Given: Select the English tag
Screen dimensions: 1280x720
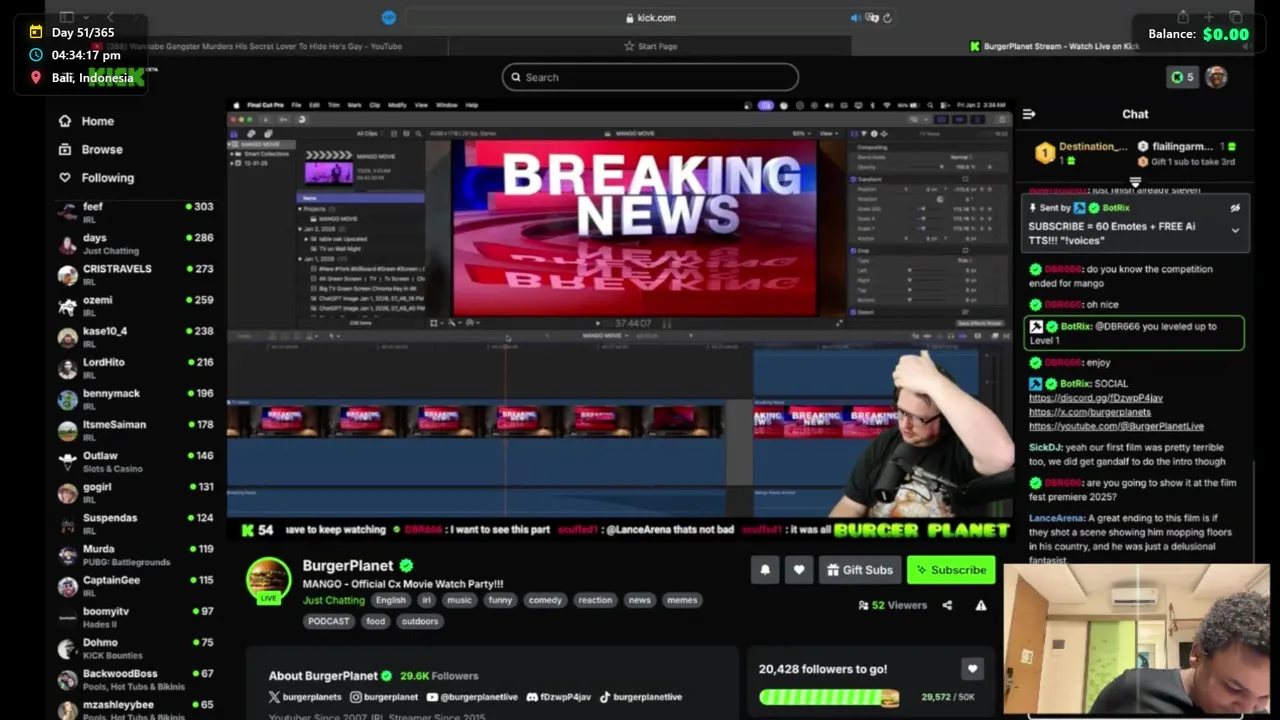Looking at the screenshot, I should click(391, 600).
